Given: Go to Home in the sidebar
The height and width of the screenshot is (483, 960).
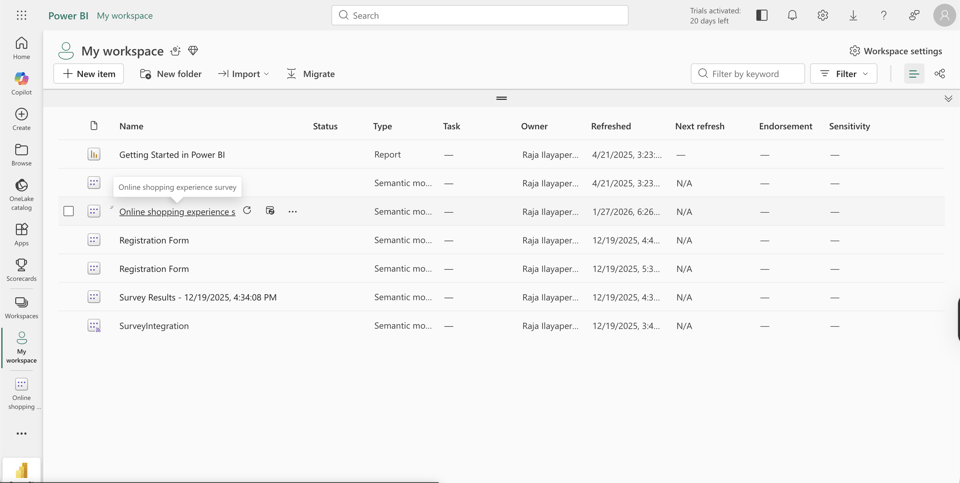Looking at the screenshot, I should tap(21, 48).
